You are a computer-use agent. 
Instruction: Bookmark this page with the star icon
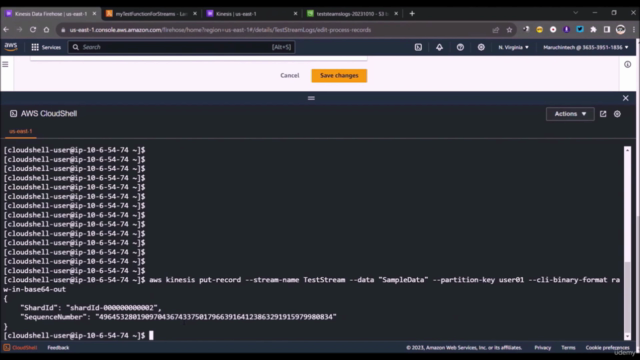[x=509, y=30]
